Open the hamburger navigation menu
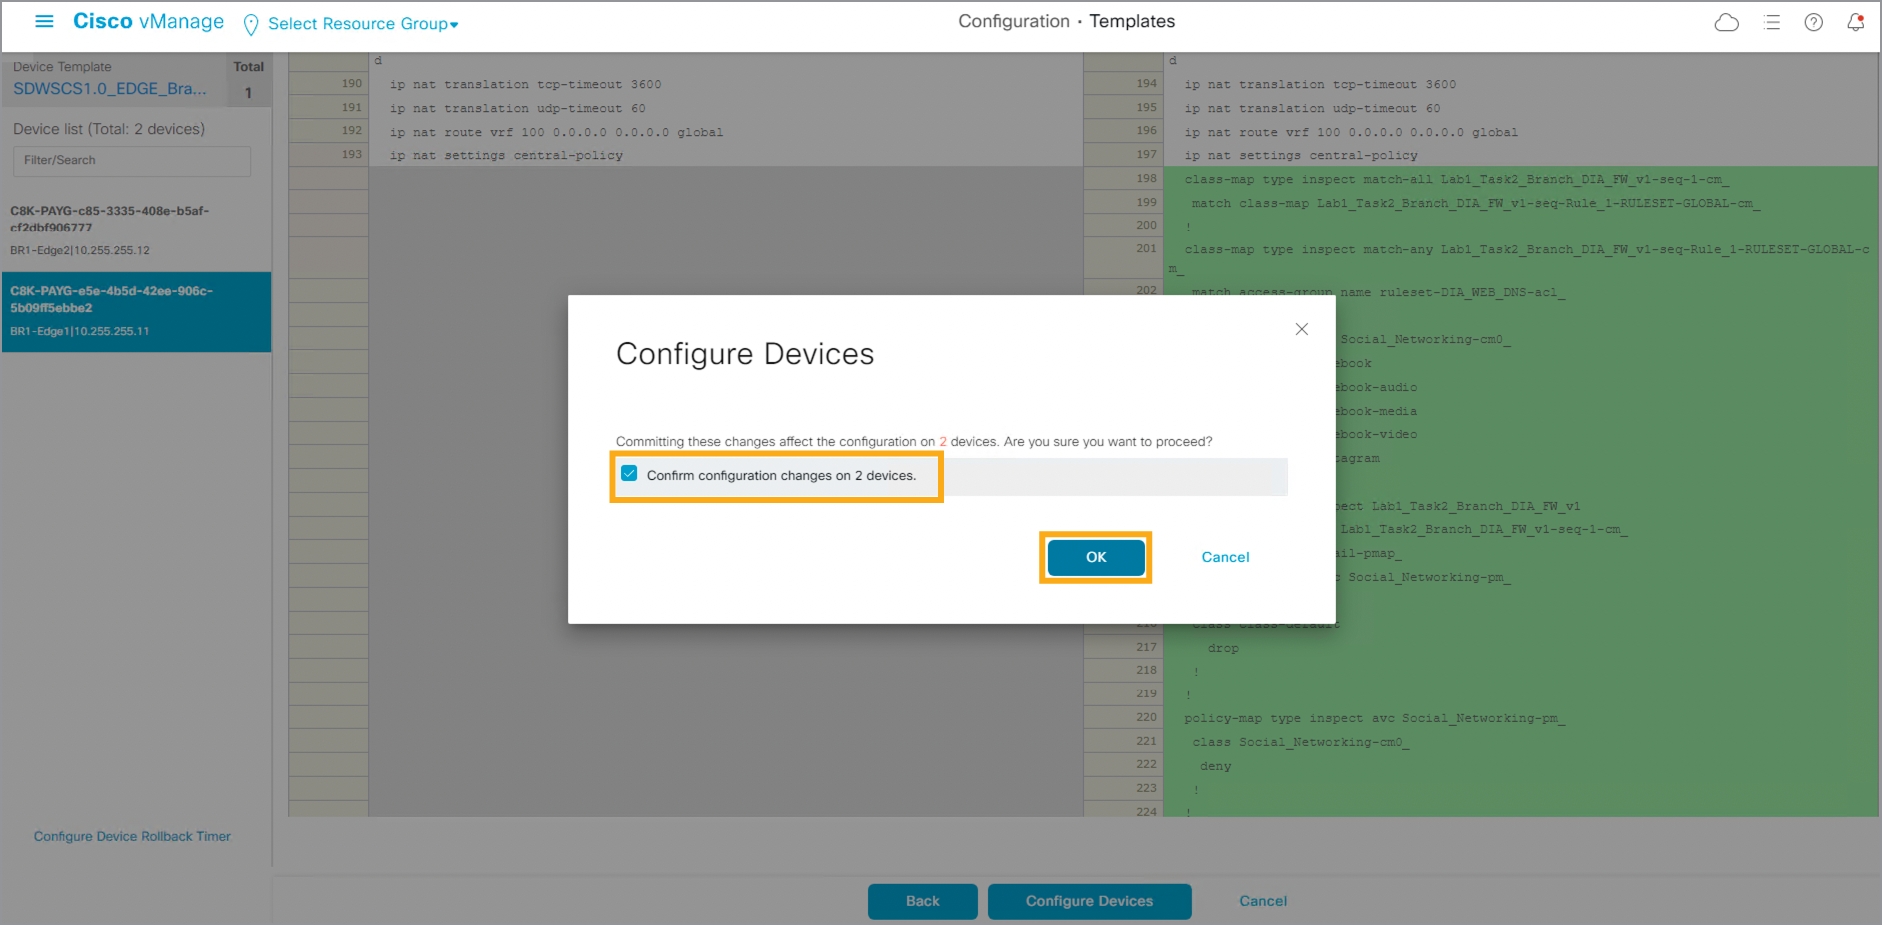Screen dimensions: 1882x925 44,21
